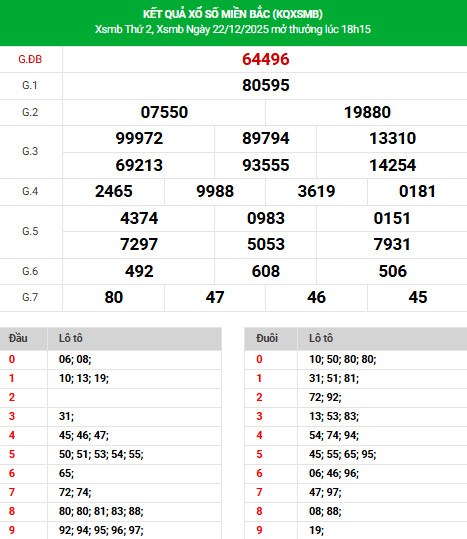Image resolution: width=467 pixels, height=539 pixels.
Task: Select fifth prize number 4374
Action: point(139,218)
